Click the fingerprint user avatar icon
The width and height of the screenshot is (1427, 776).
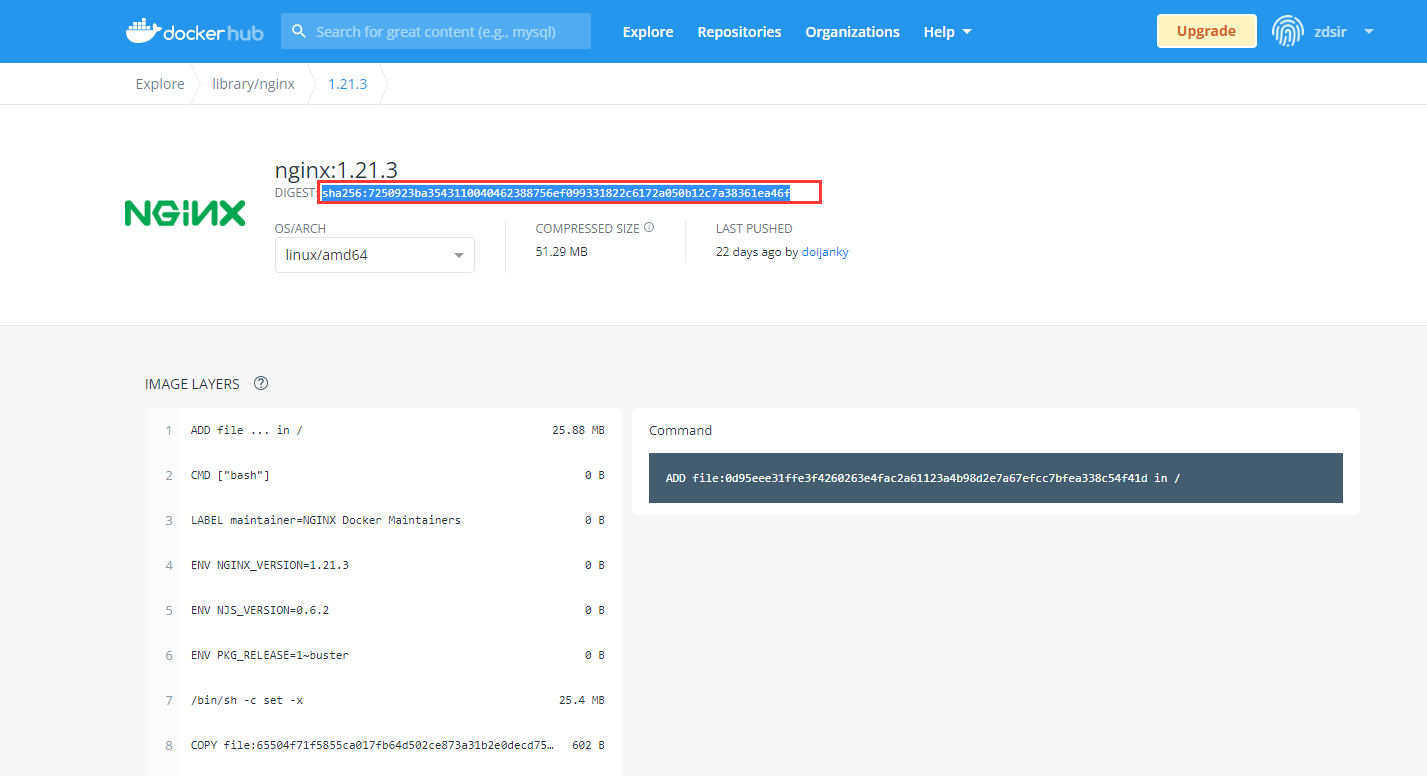[x=1287, y=31]
